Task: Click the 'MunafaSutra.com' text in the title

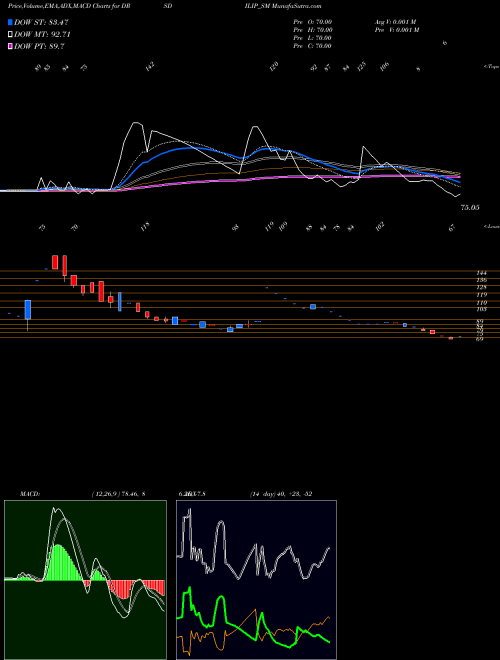Action: pyautogui.click(x=297, y=6)
